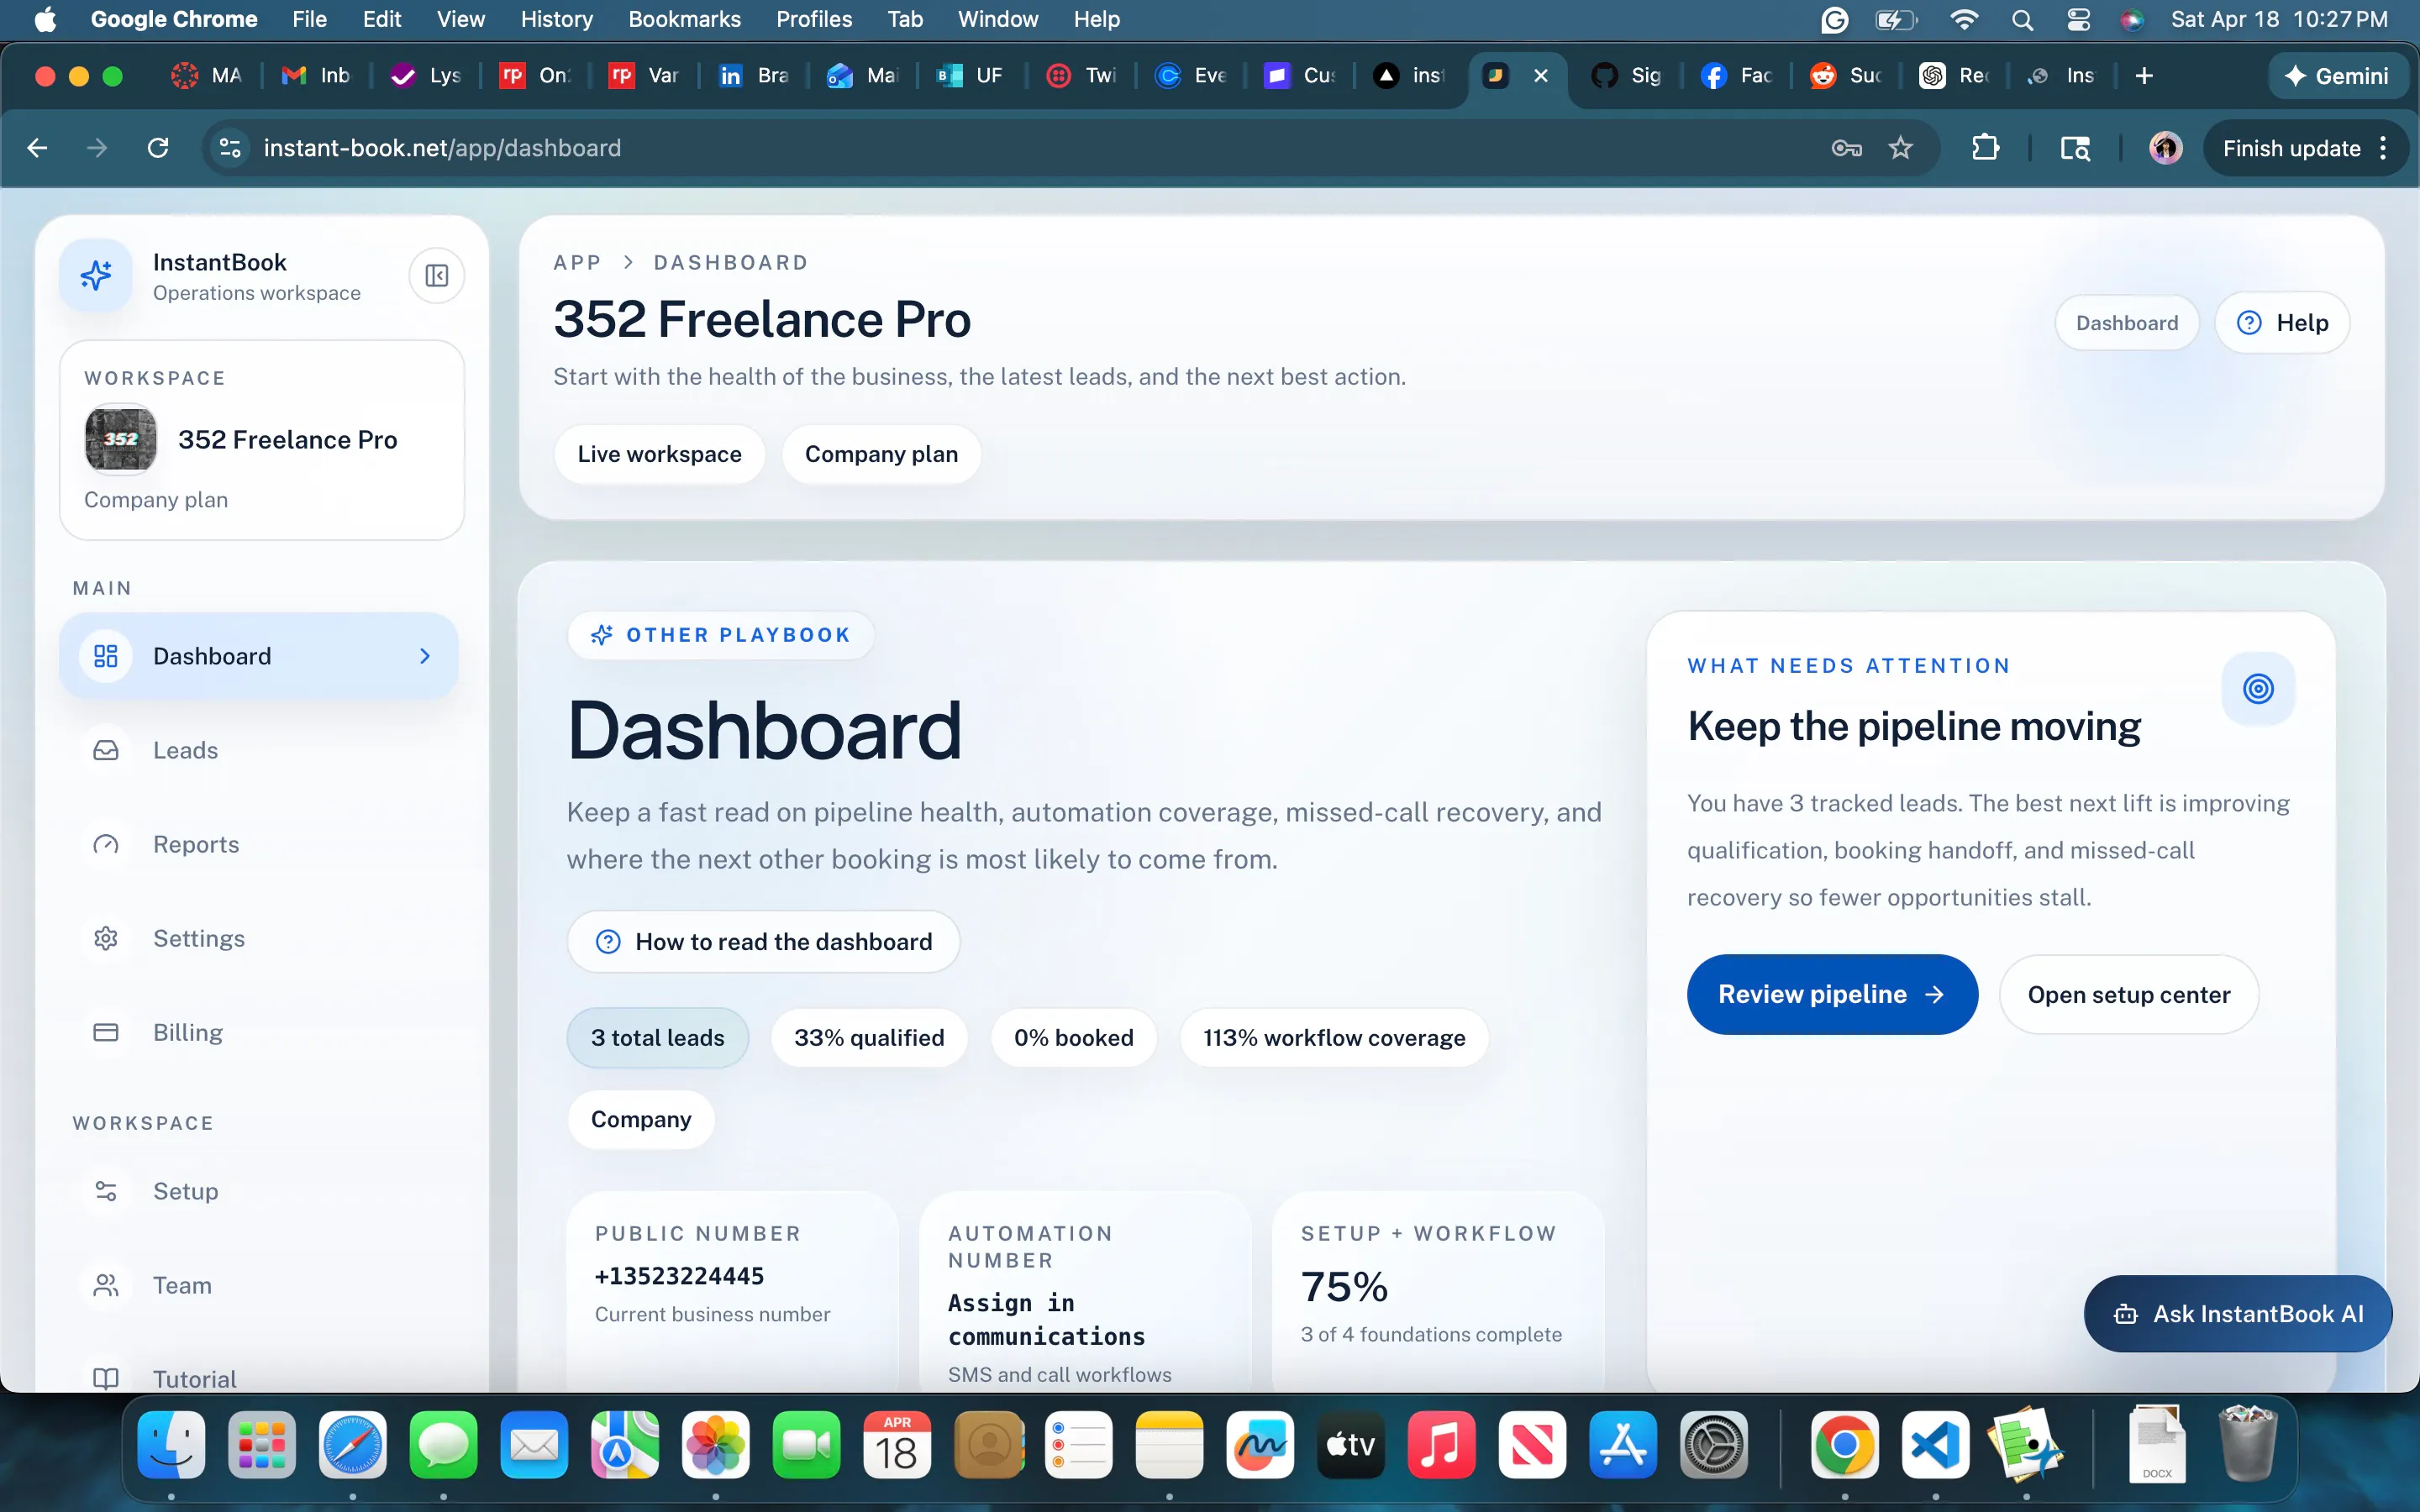This screenshot has height=1512, width=2420.
Task: Open Calendar app from Dock
Action: (897, 1444)
